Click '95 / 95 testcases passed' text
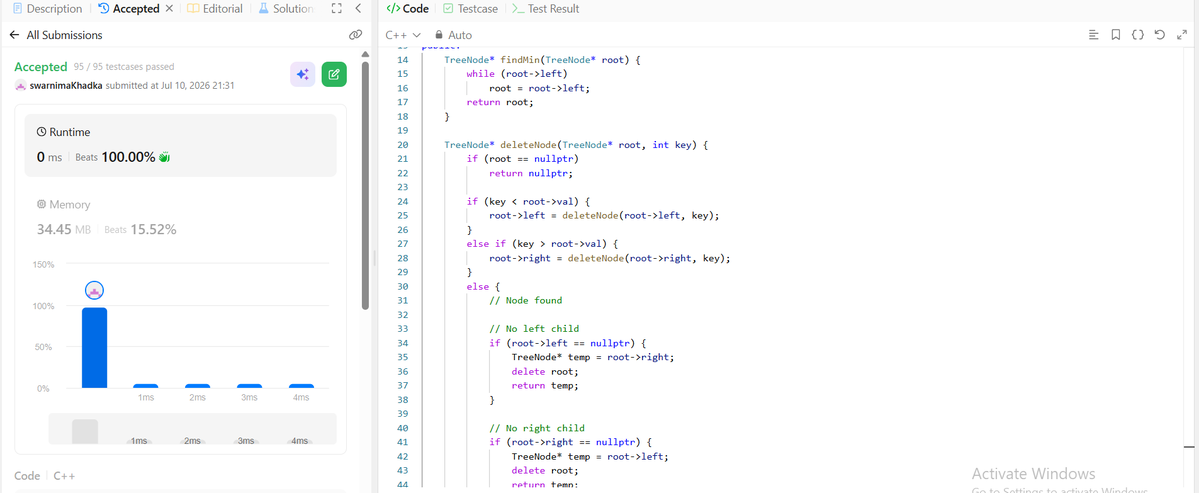 click(x=124, y=67)
